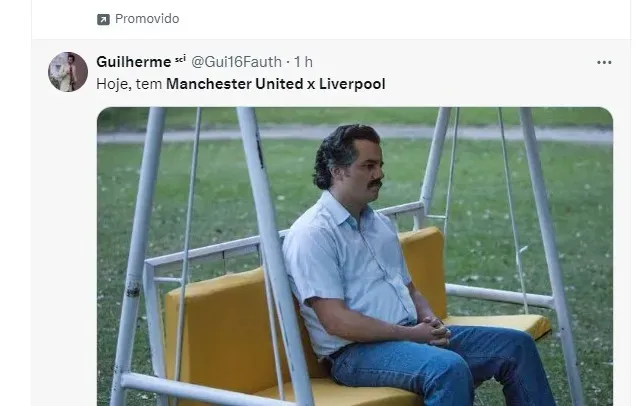Screen dimensions: 638x406
Task: Open the @Gui16Fauth handle link
Action: pyautogui.click(x=236, y=62)
